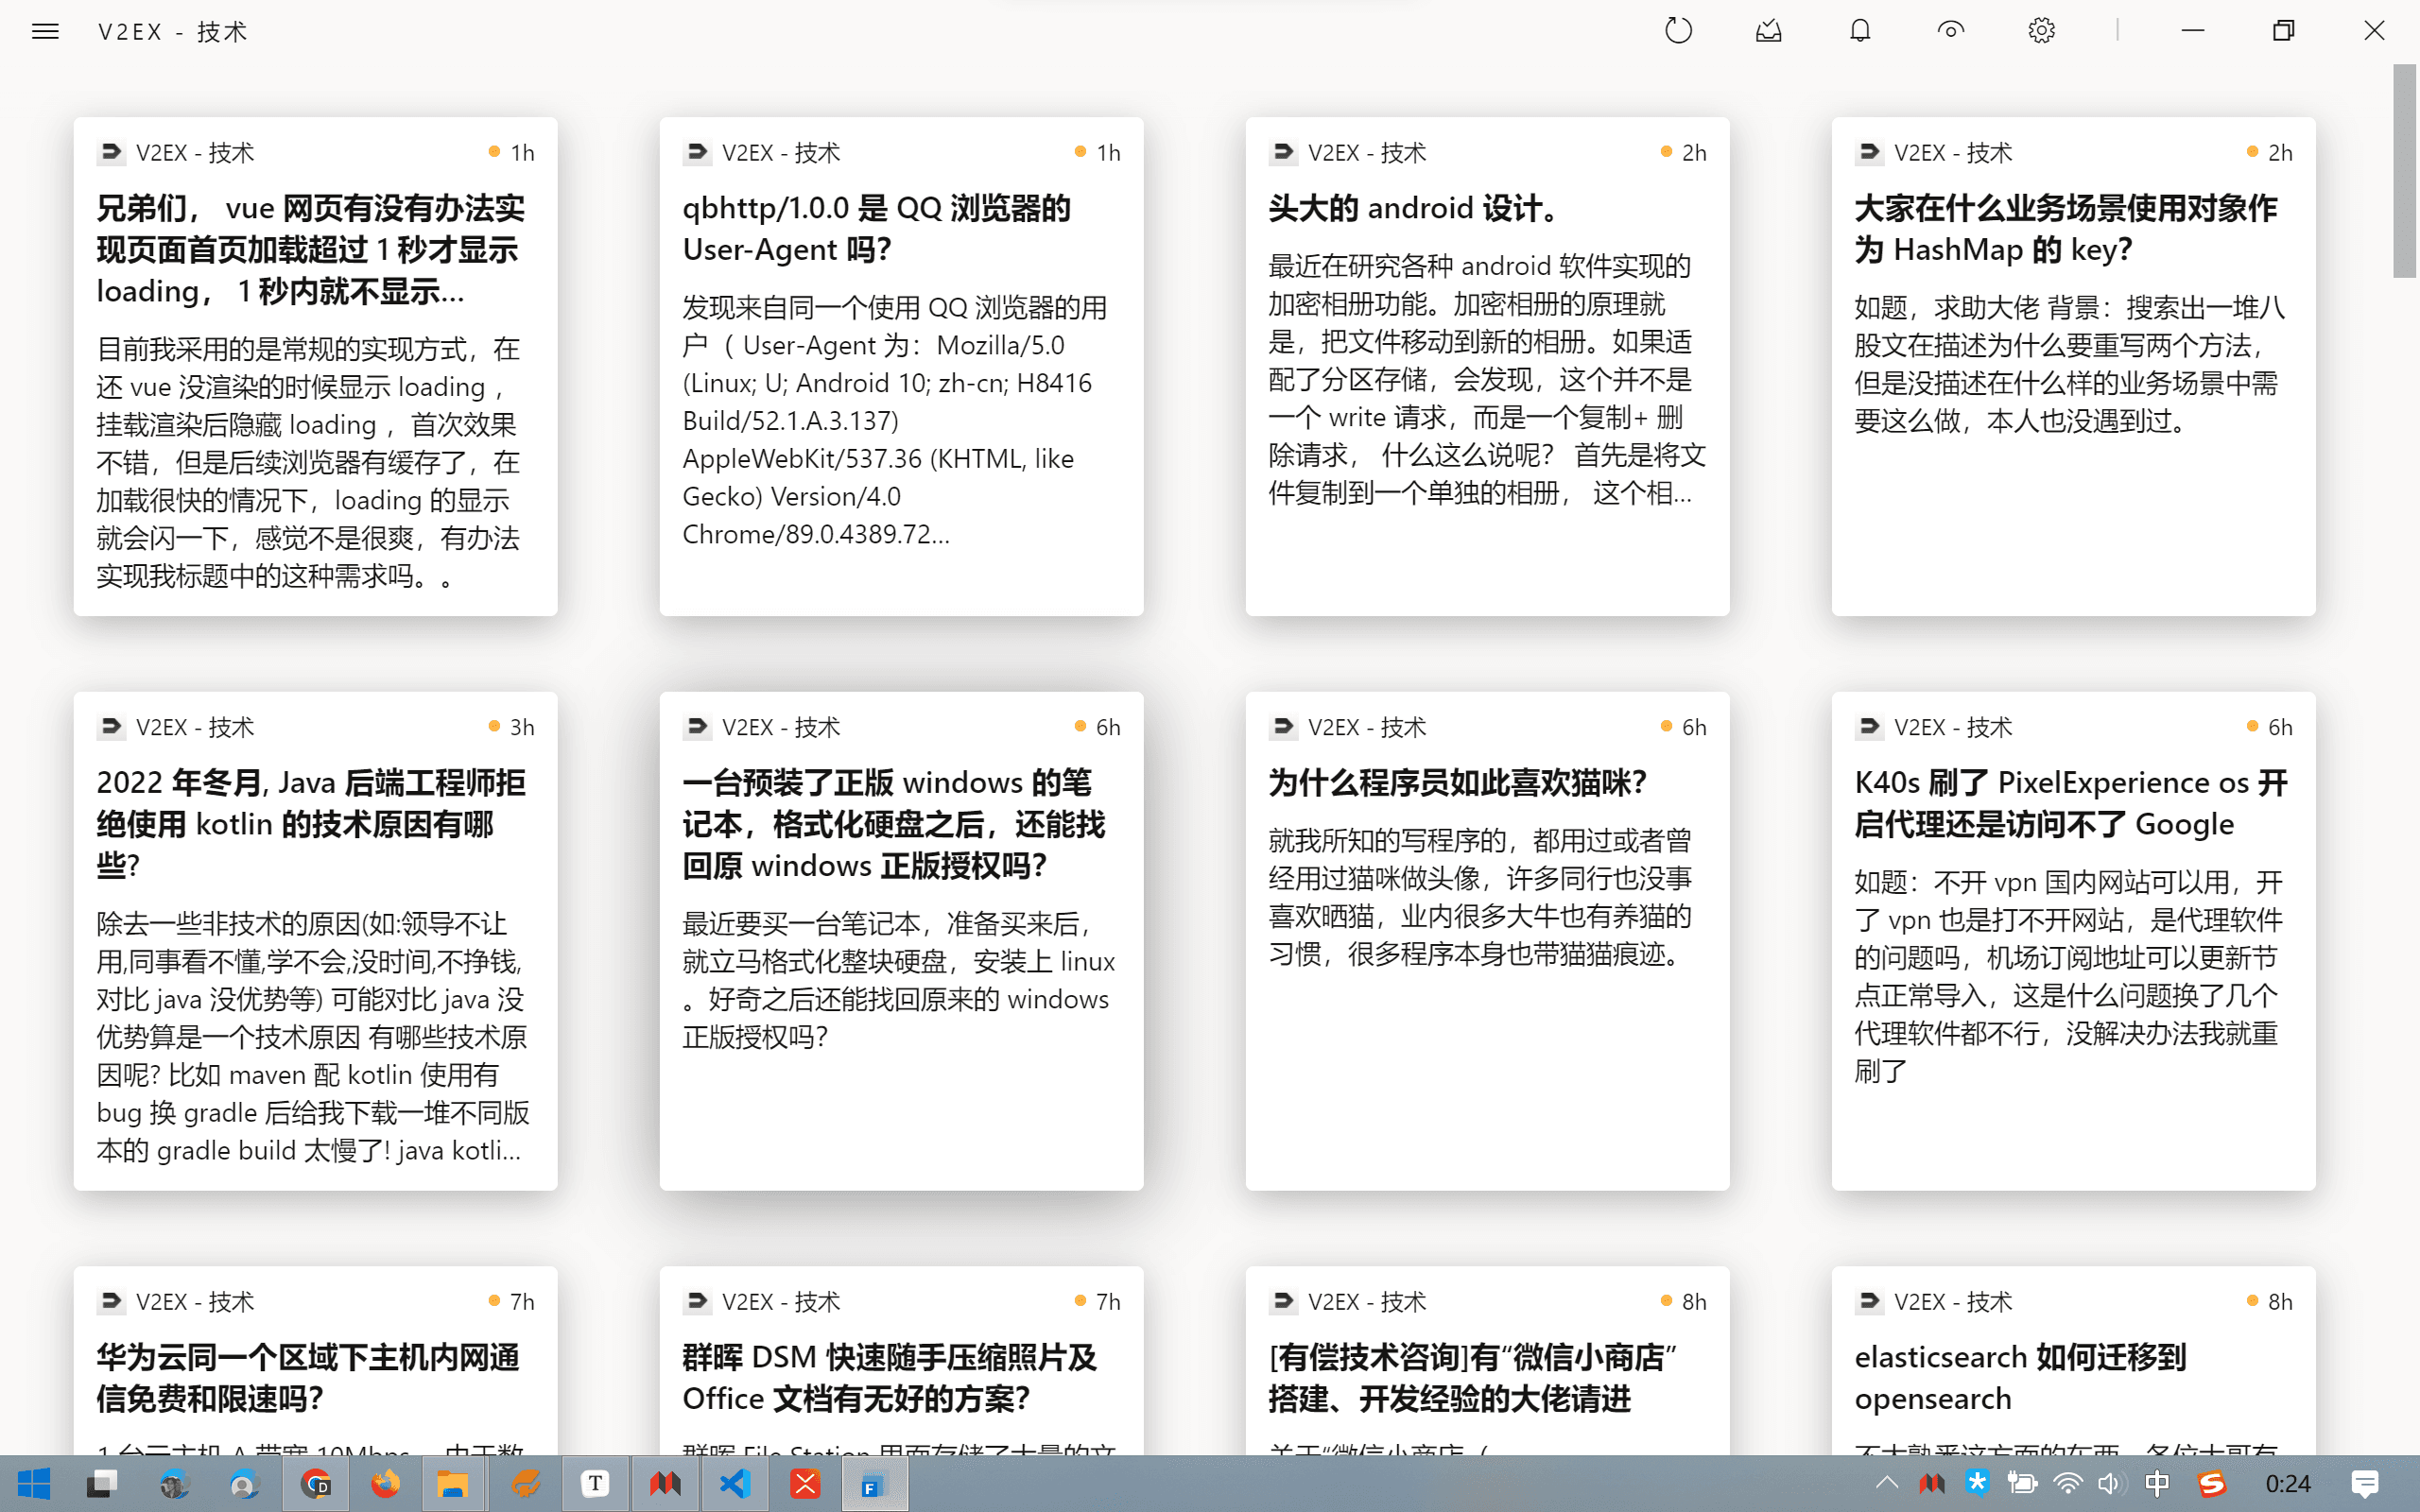Open article 头大的 android 设计
Viewport: 2420px width, 1512px height.
coord(1487,367)
